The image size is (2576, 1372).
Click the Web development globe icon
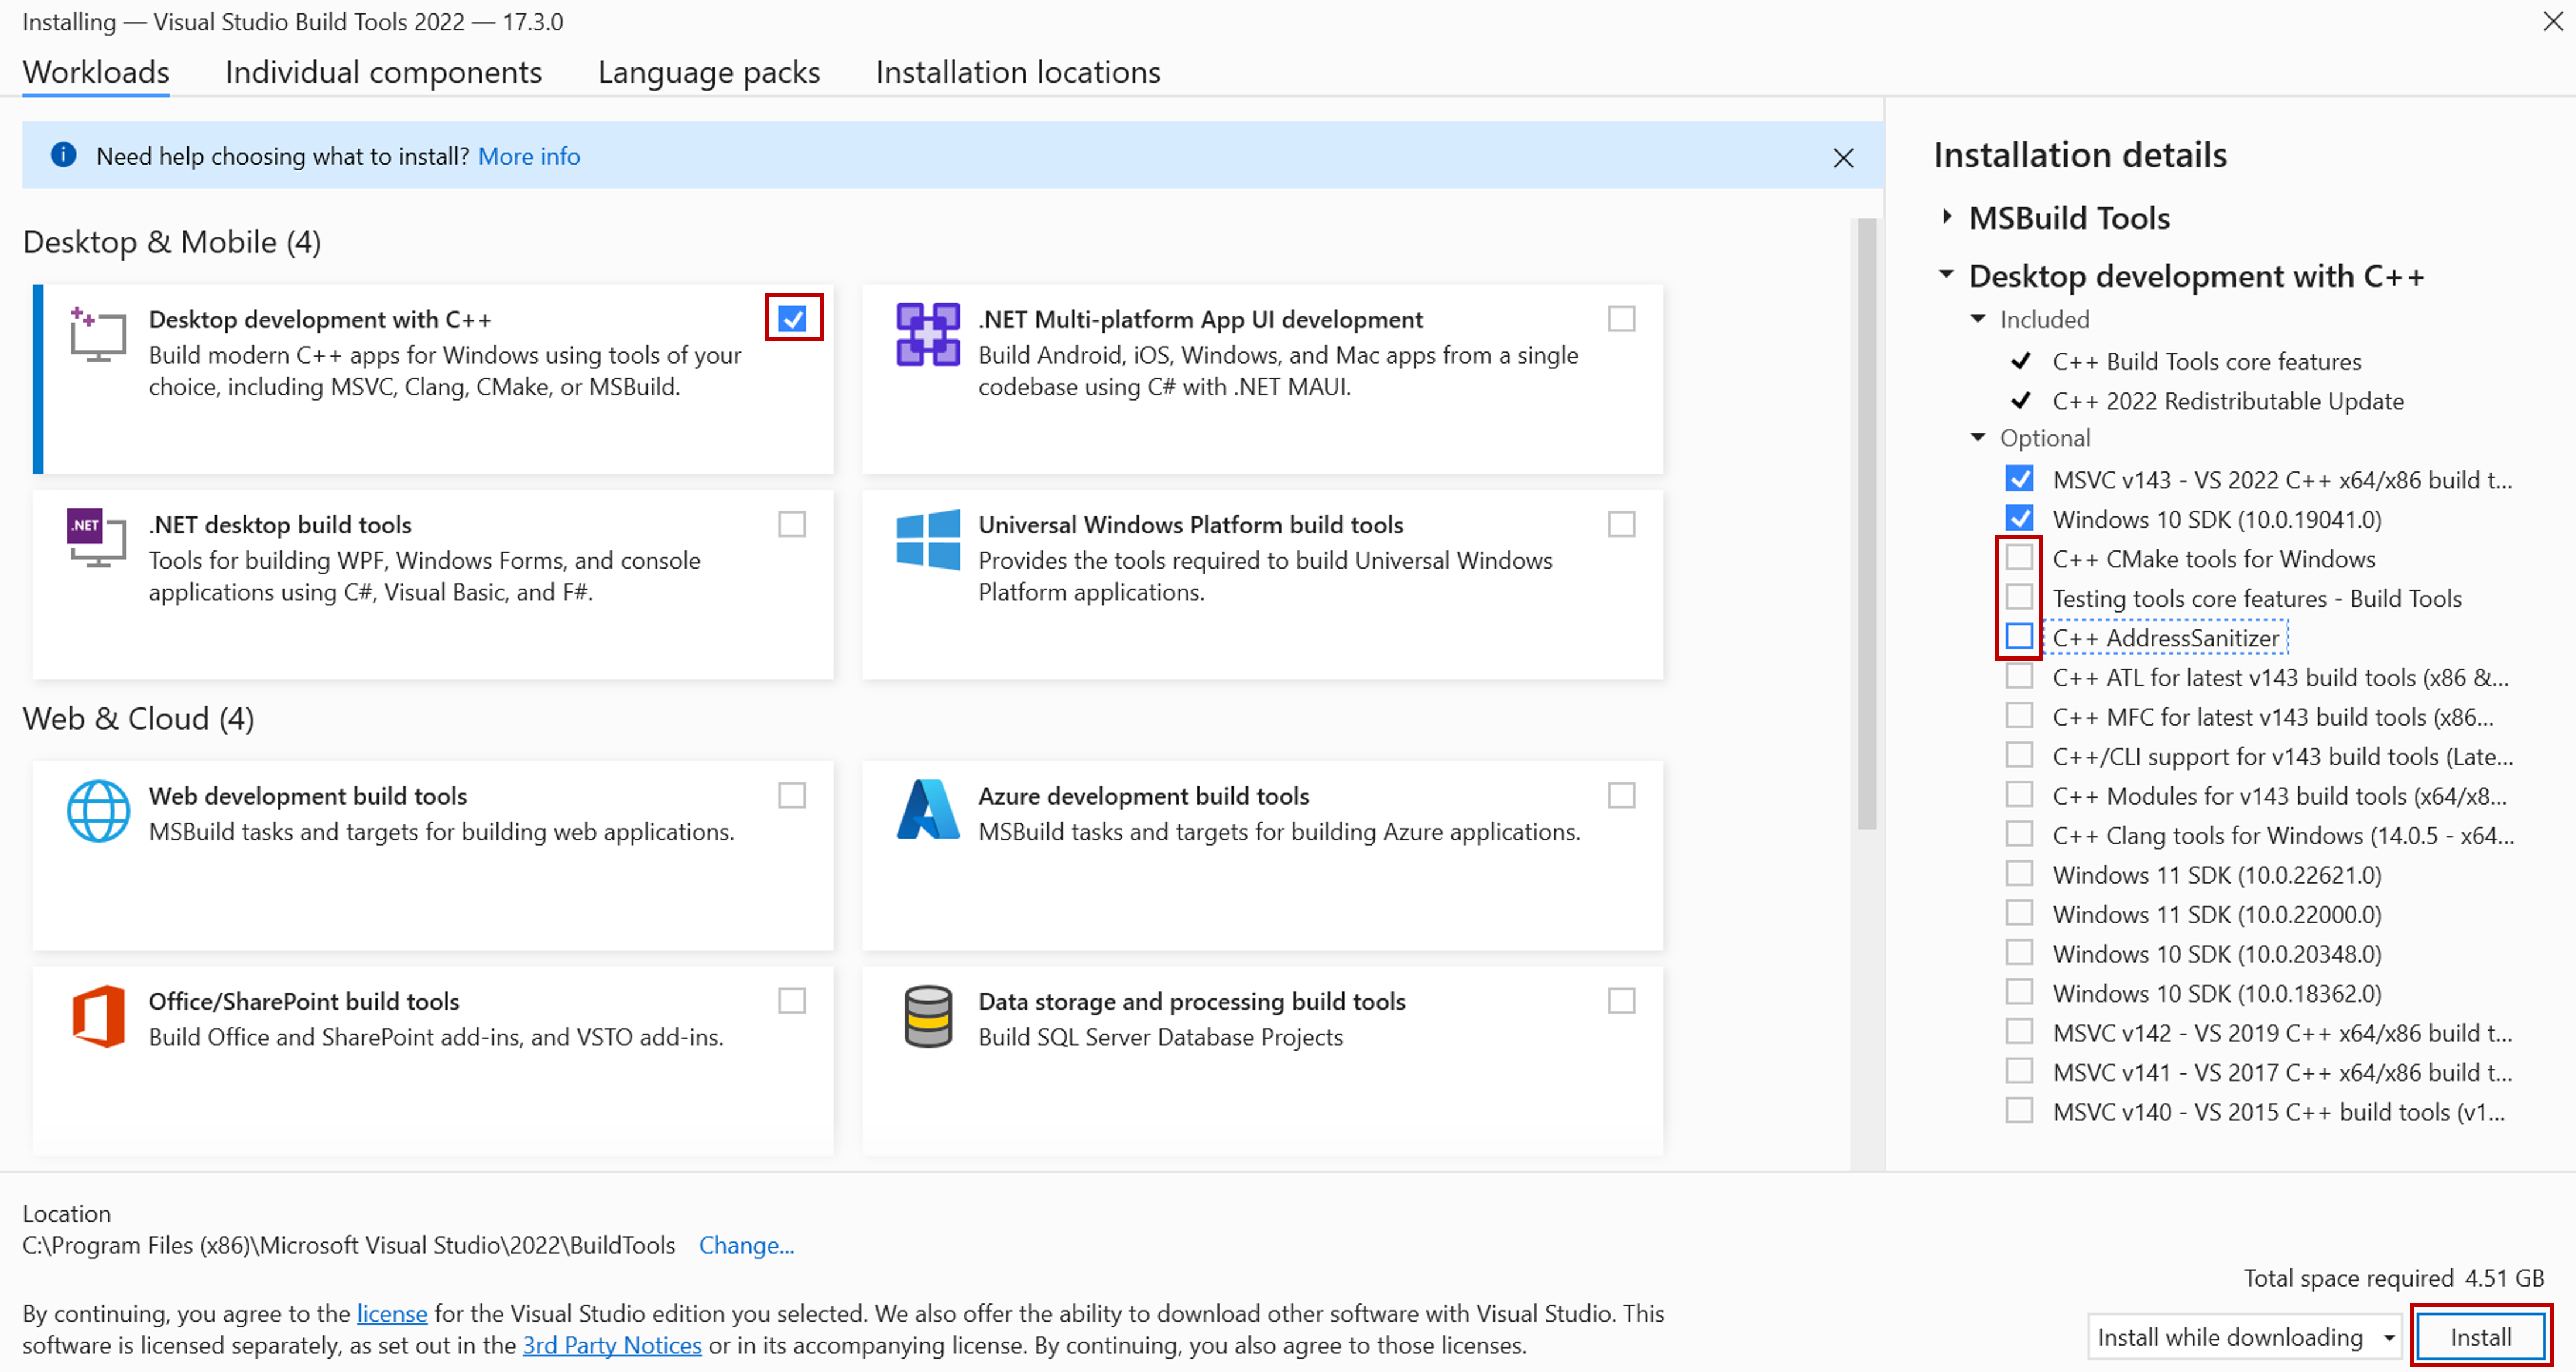[98, 811]
